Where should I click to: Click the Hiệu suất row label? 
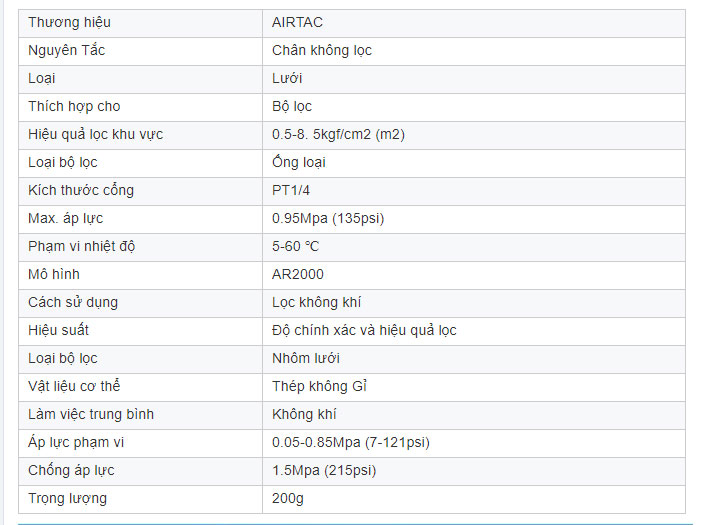pos(58,330)
